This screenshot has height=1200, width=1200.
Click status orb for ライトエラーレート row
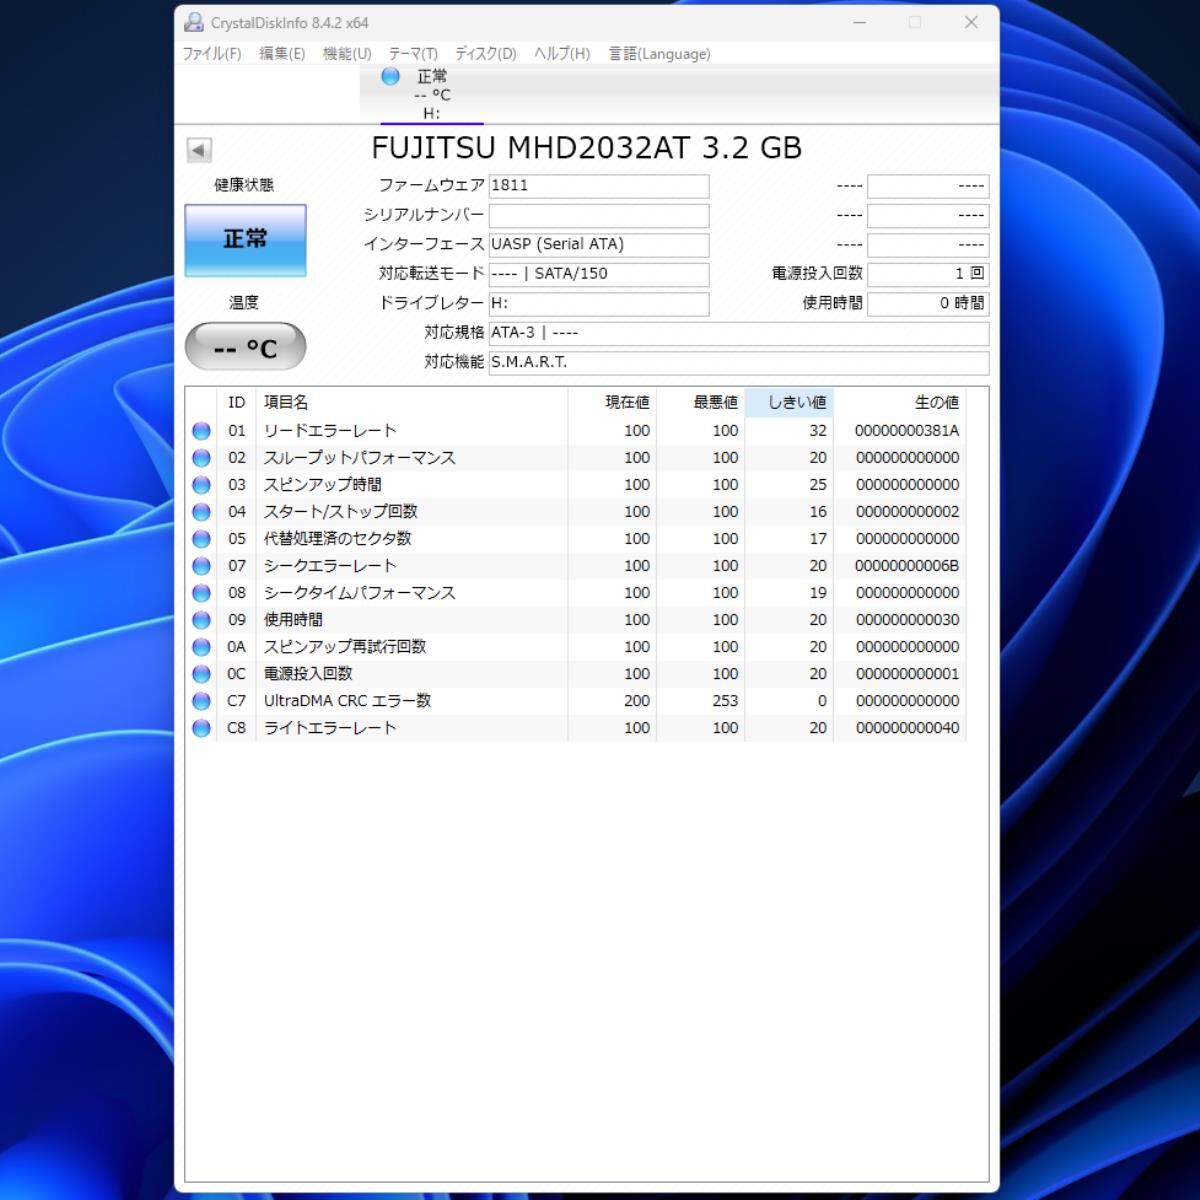point(201,728)
